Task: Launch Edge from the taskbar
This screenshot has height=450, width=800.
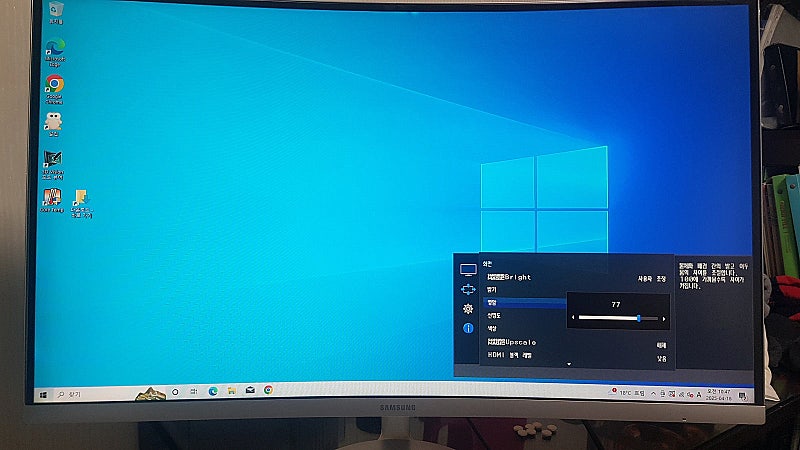Action: click(x=213, y=391)
